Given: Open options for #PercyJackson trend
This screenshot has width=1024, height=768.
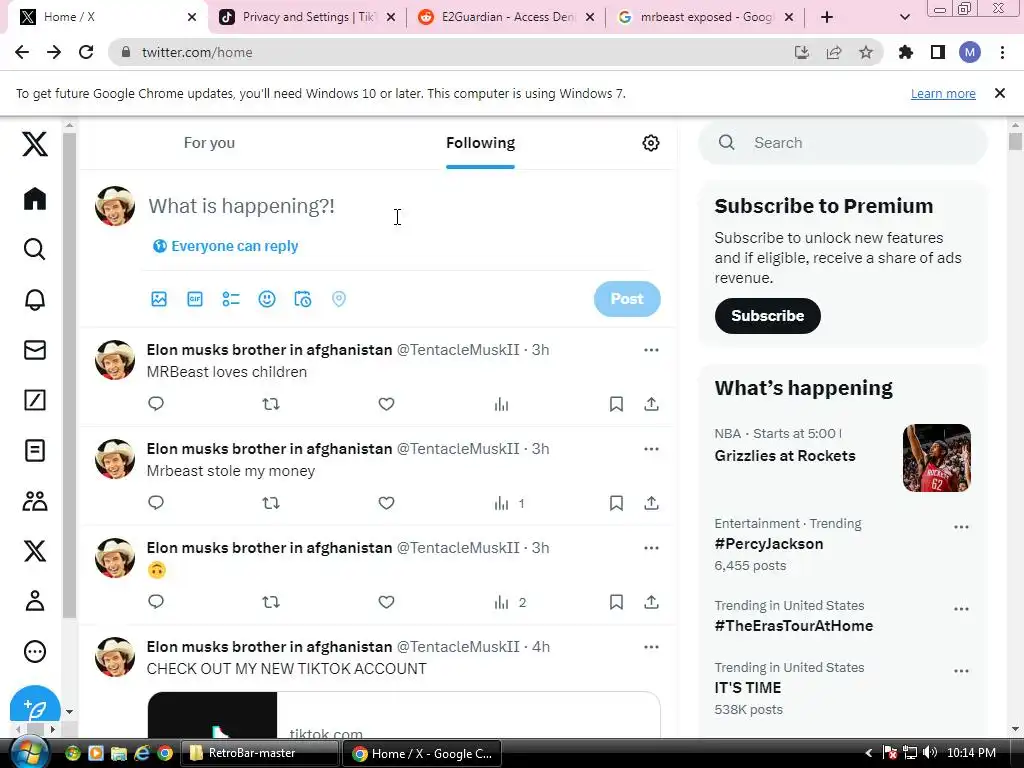Looking at the screenshot, I should pos(961,527).
